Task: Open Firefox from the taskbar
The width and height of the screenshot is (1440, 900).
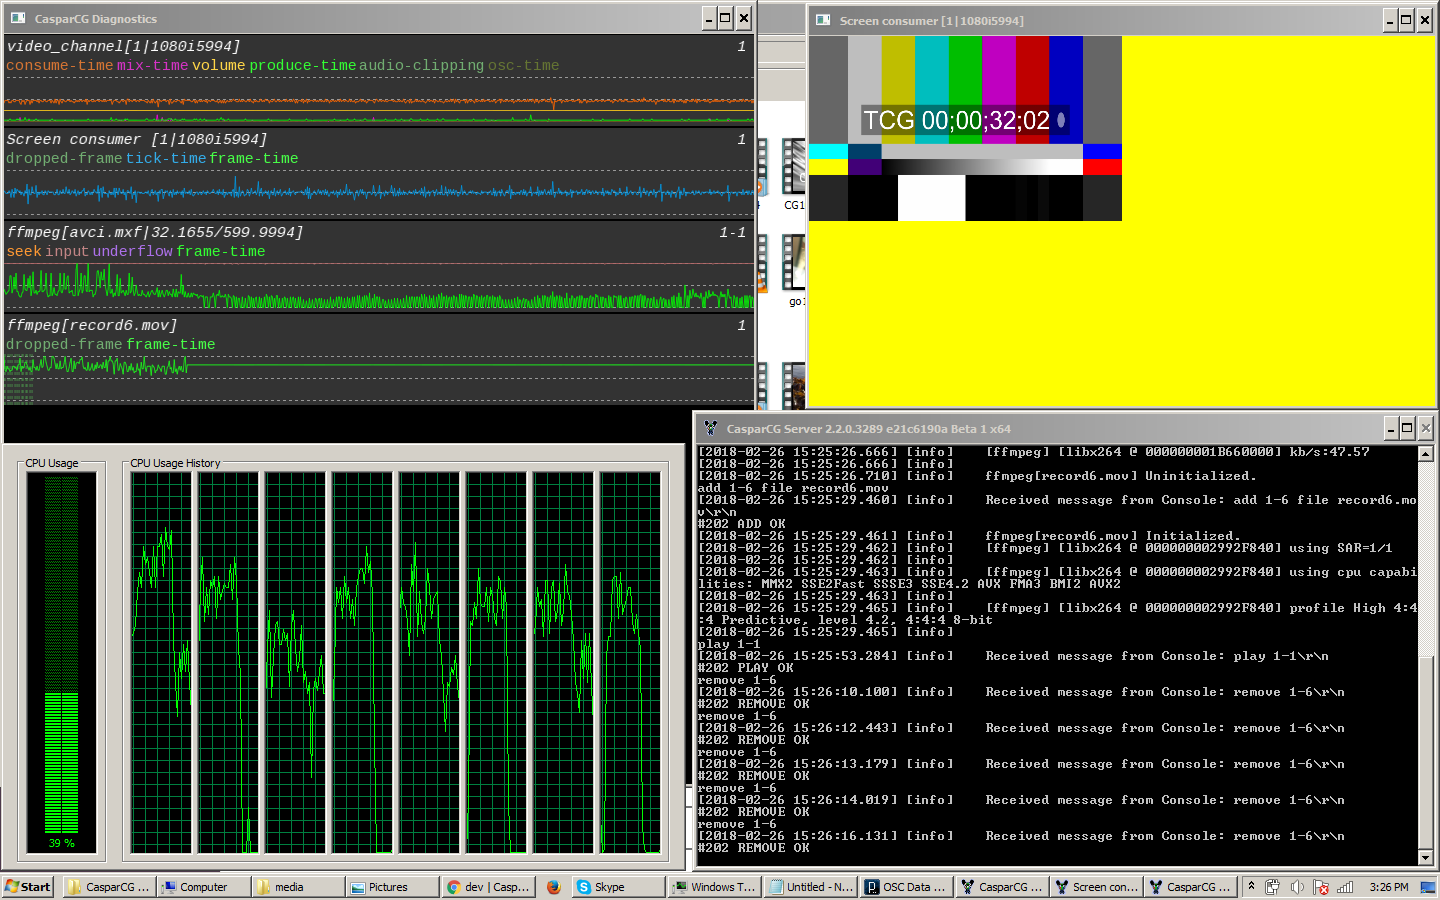Action: (x=555, y=886)
